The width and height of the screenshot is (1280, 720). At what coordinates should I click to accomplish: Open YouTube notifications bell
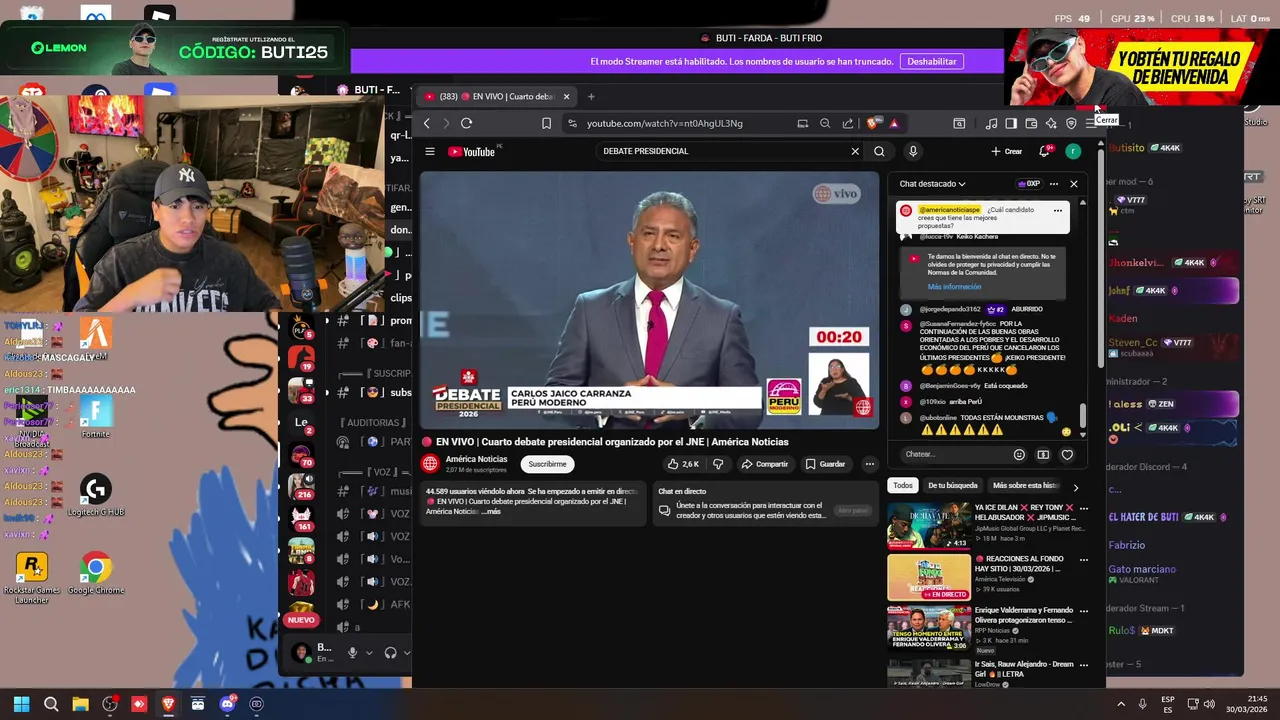tap(1044, 151)
